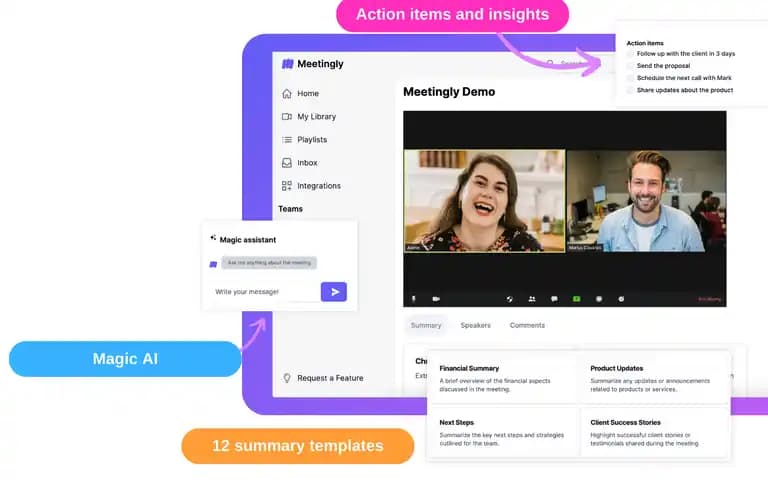Image resolution: width=768 pixels, height=480 pixels.
Task: Open Home from the sidebar
Action: click(301, 94)
